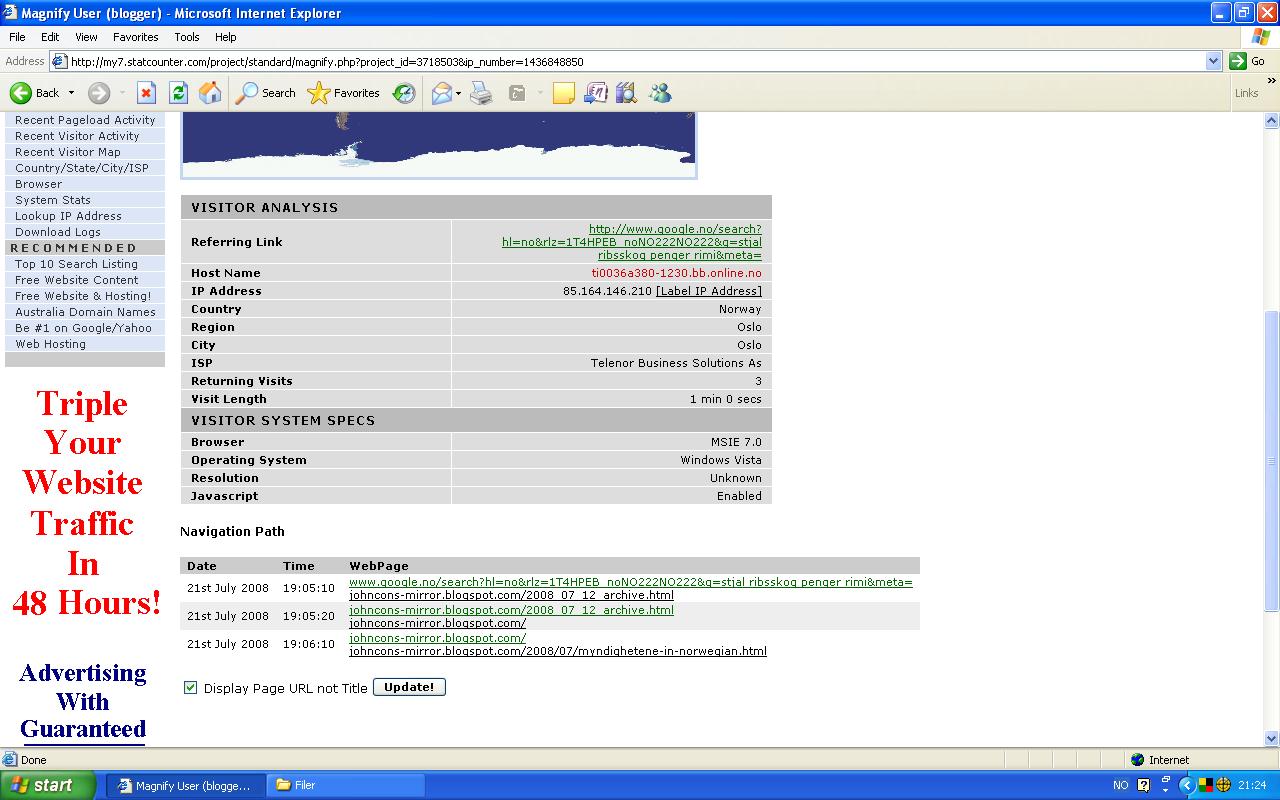The width and height of the screenshot is (1280, 800).
Task: Click the Mail envelope toolbar icon
Action: coord(441,93)
